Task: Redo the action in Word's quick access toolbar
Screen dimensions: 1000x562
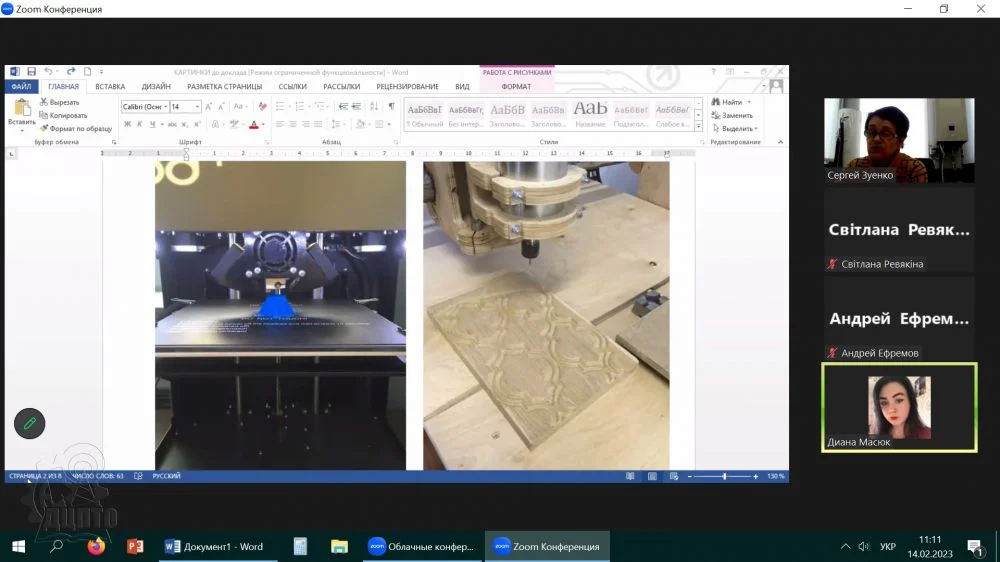Action: [71, 71]
